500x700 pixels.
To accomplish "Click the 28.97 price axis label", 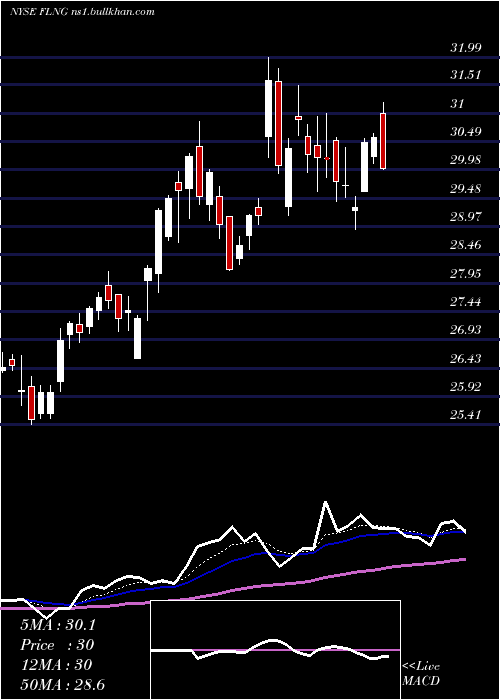I will pos(466,217).
